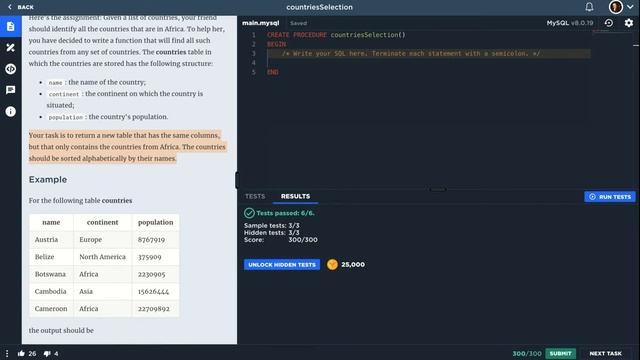Go to NEXT TASK
The width and height of the screenshot is (640, 360).
click(x=606, y=353)
